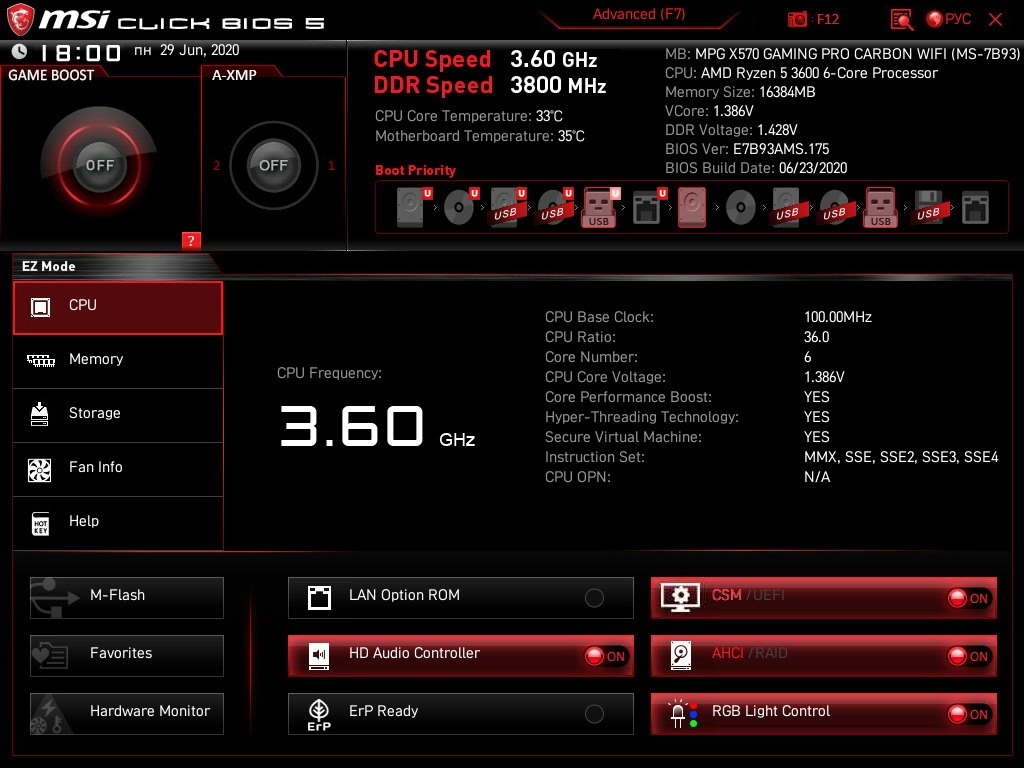Select A-XMP profile 2

coord(216,166)
